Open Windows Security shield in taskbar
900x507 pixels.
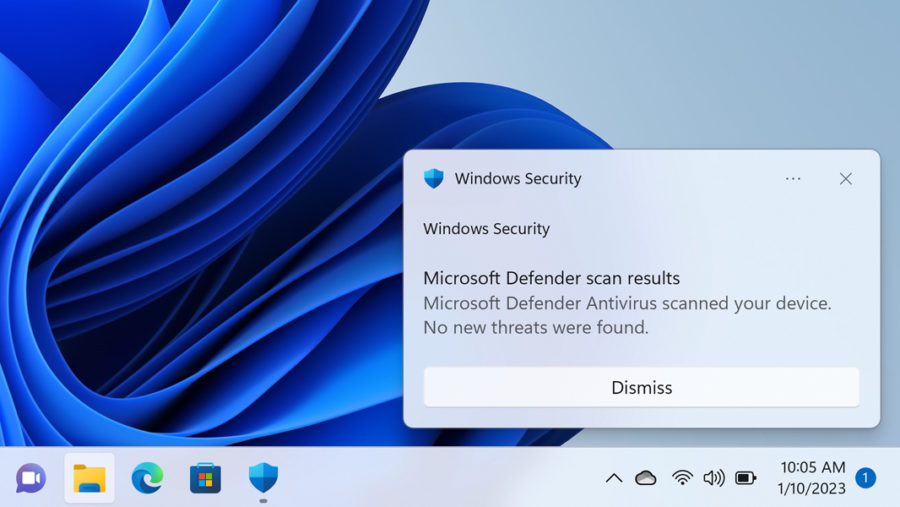coord(263,478)
